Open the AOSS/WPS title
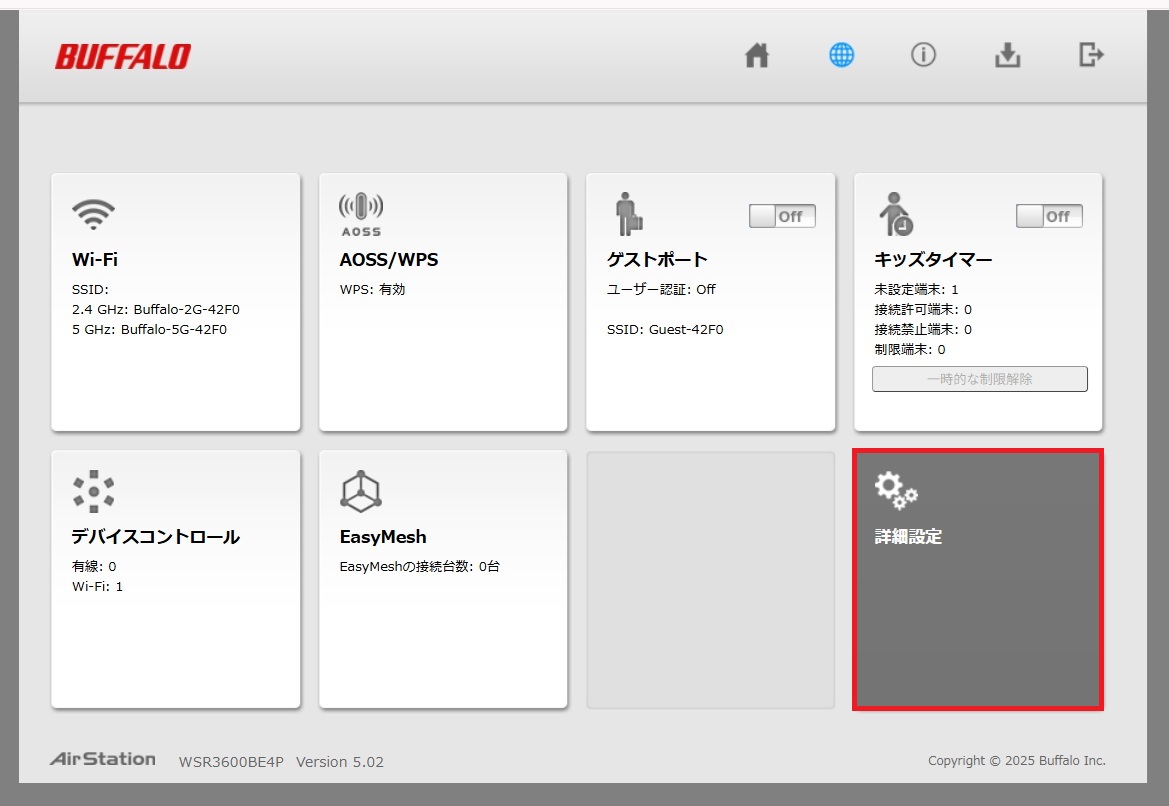The image size is (1169, 806). pyautogui.click(x=388, y=259)
